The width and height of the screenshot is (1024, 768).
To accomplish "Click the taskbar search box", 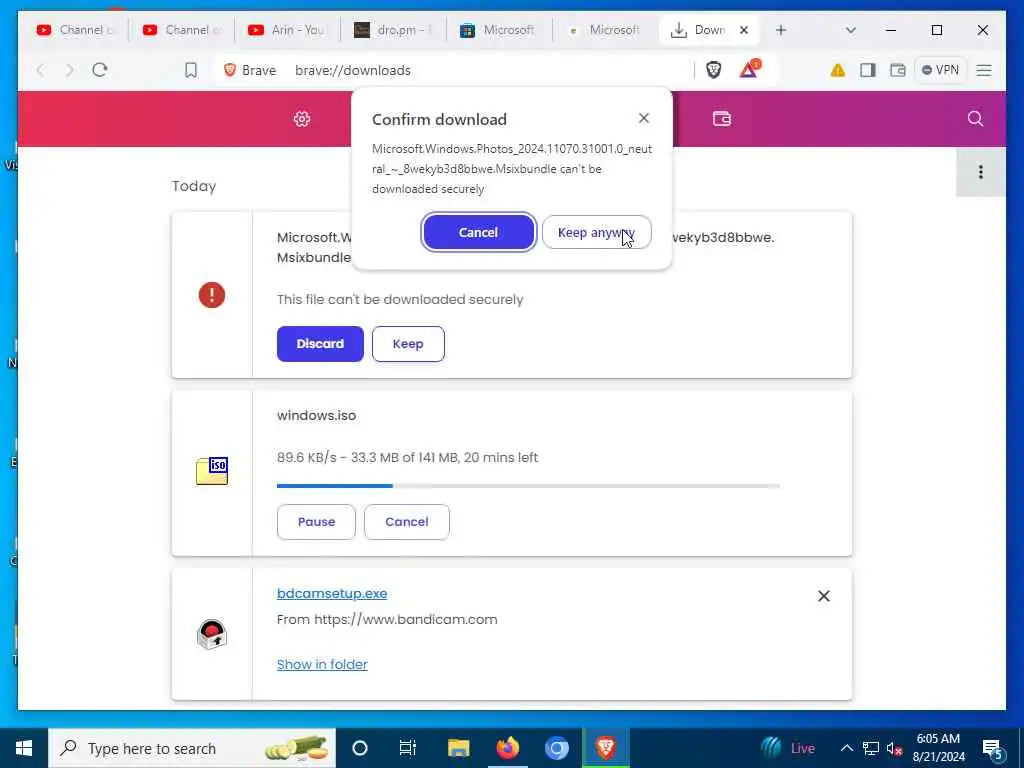I will pyautogui.click(x=192, y=748).
